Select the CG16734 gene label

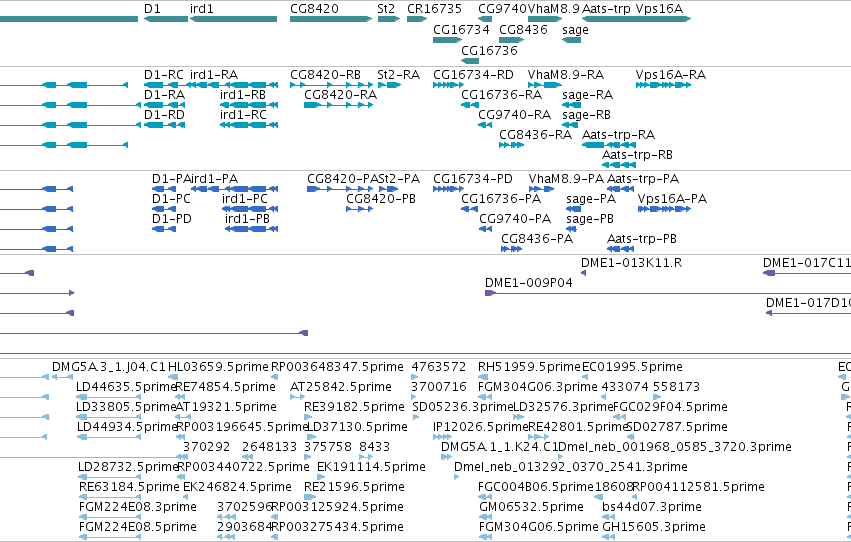[461, 29]
